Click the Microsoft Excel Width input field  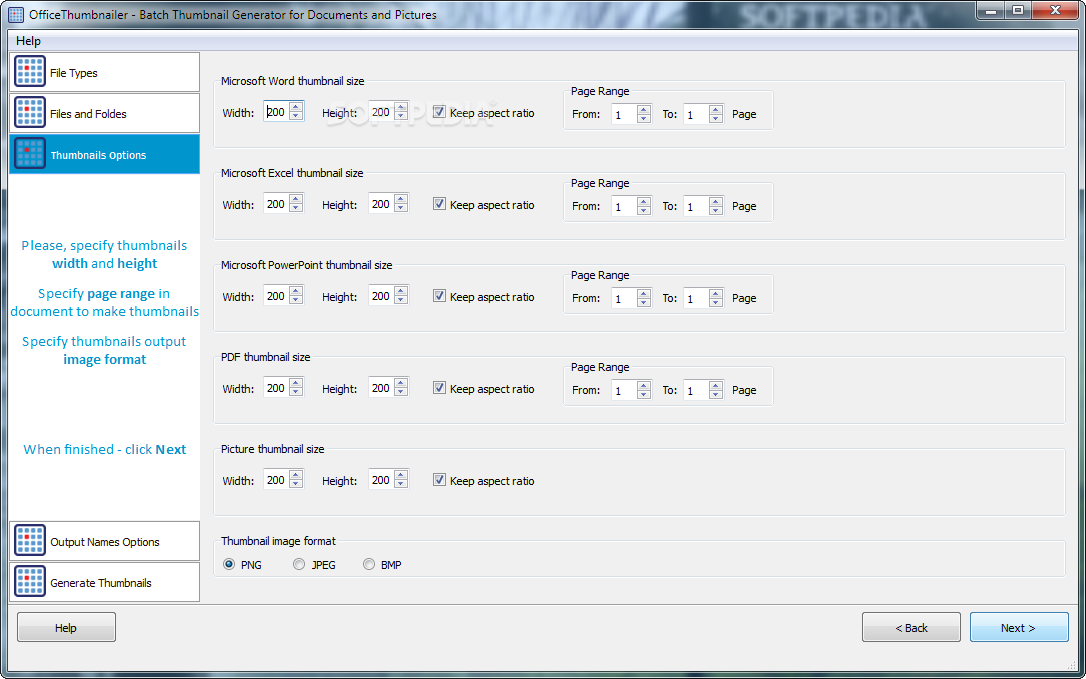point(276,204)
